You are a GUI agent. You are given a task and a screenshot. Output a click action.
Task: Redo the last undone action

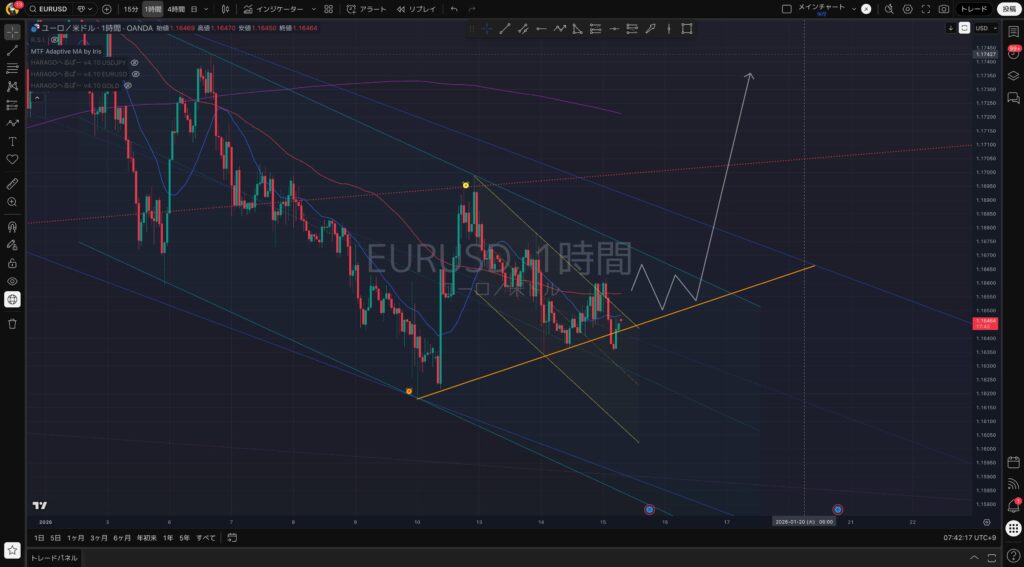[x=472, y=9]
